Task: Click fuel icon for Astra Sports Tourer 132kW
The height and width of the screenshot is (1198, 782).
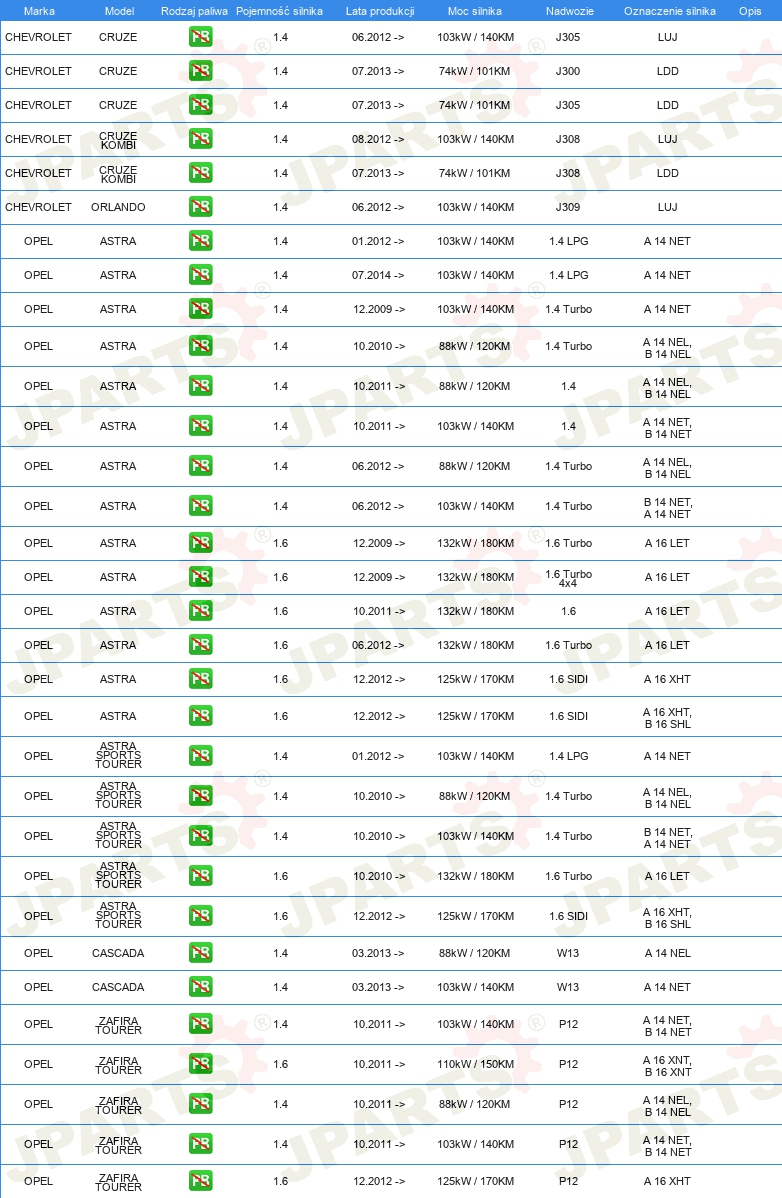Action: (201, 876)
